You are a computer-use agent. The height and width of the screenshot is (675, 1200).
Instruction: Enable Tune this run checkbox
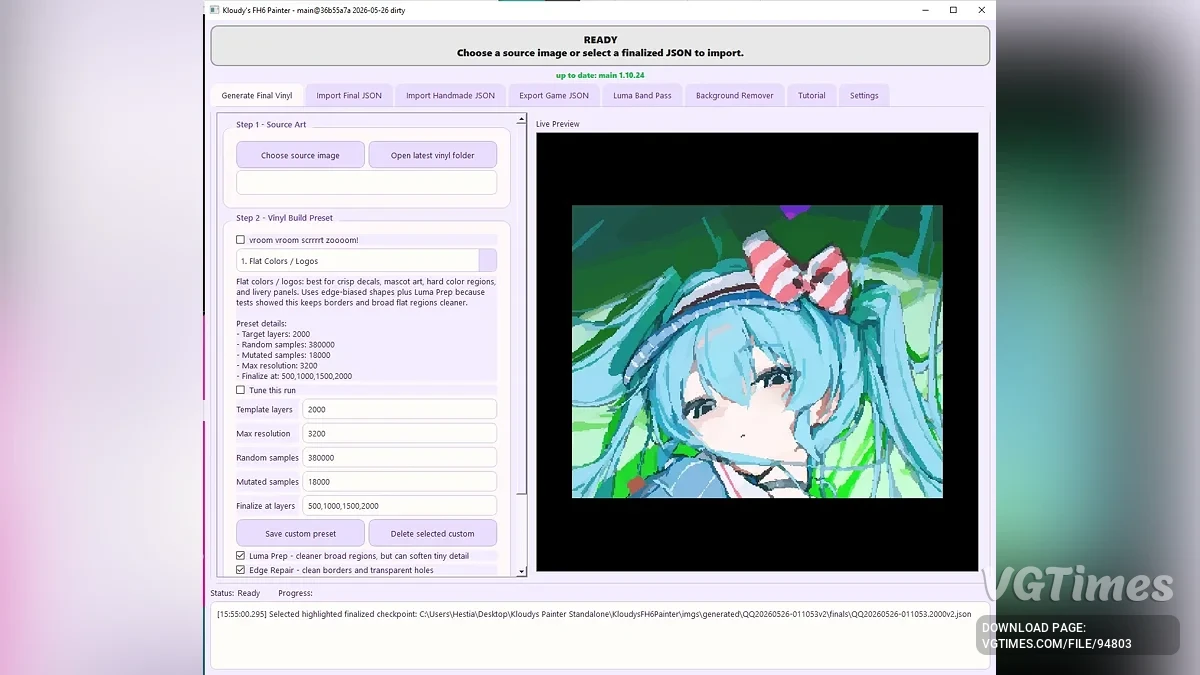point(240,390)
